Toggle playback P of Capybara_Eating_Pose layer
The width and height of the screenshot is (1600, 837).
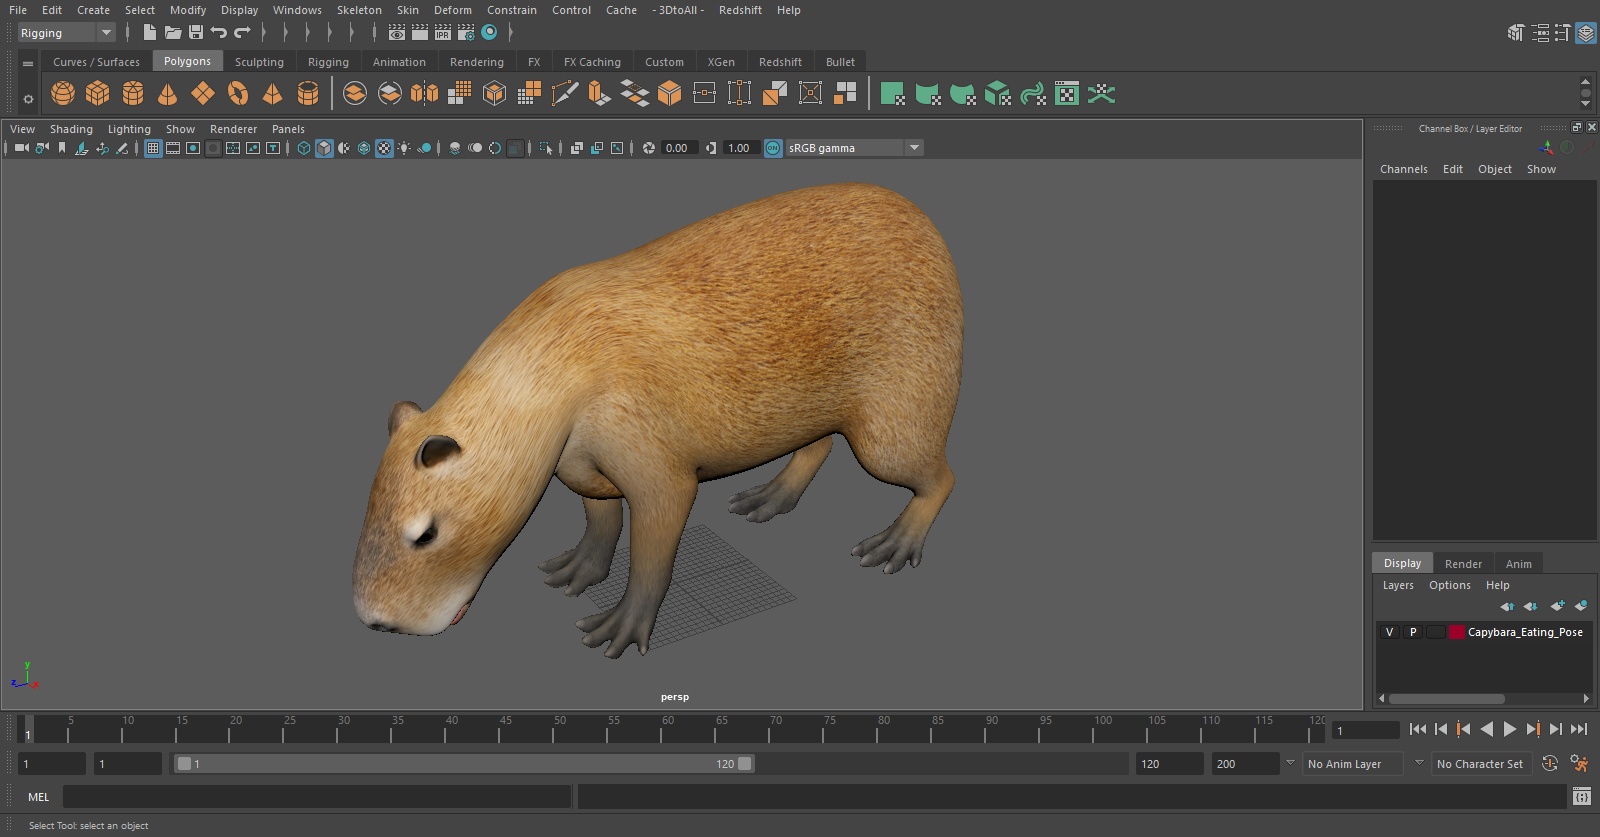1413,632
